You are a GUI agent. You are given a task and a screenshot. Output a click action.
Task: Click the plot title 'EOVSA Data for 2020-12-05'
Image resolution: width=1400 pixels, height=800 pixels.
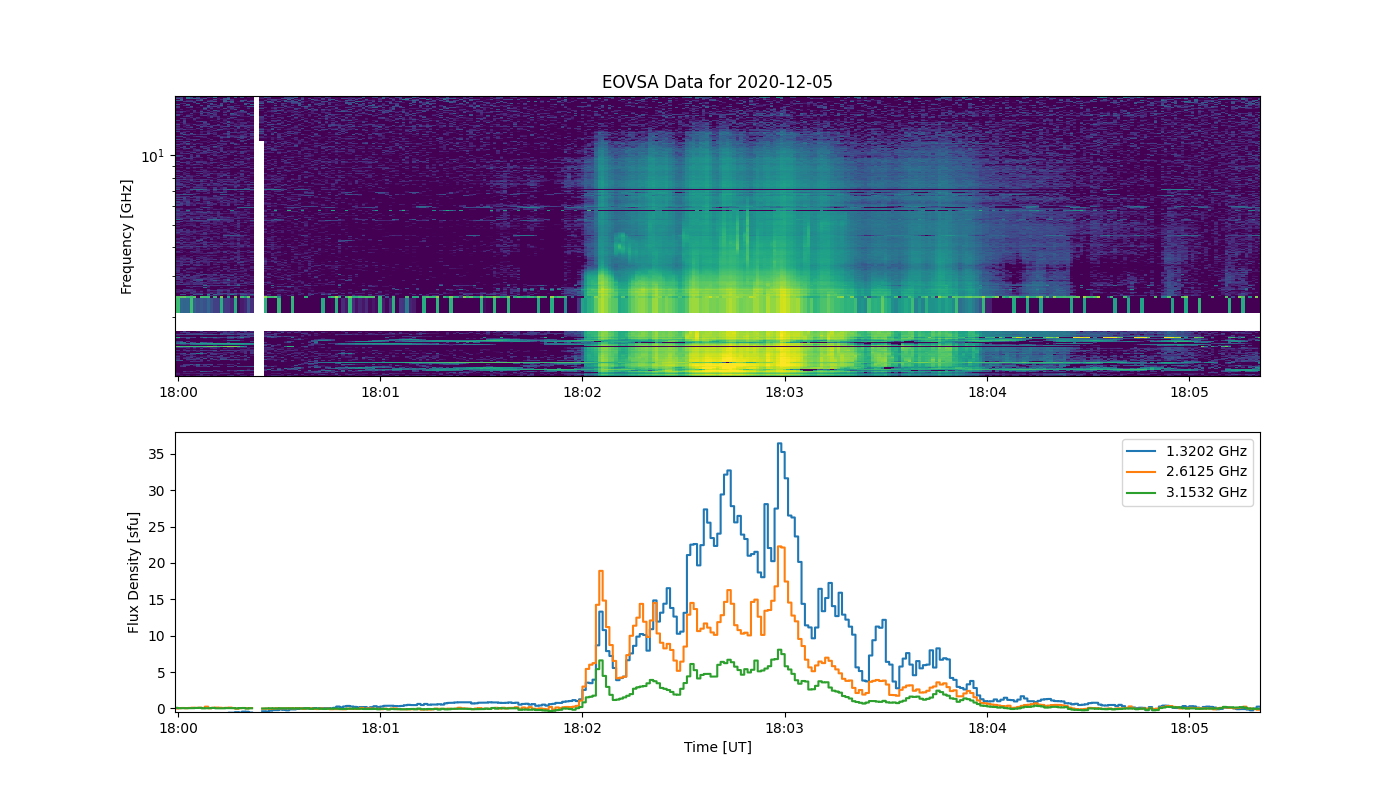(717, 82)
